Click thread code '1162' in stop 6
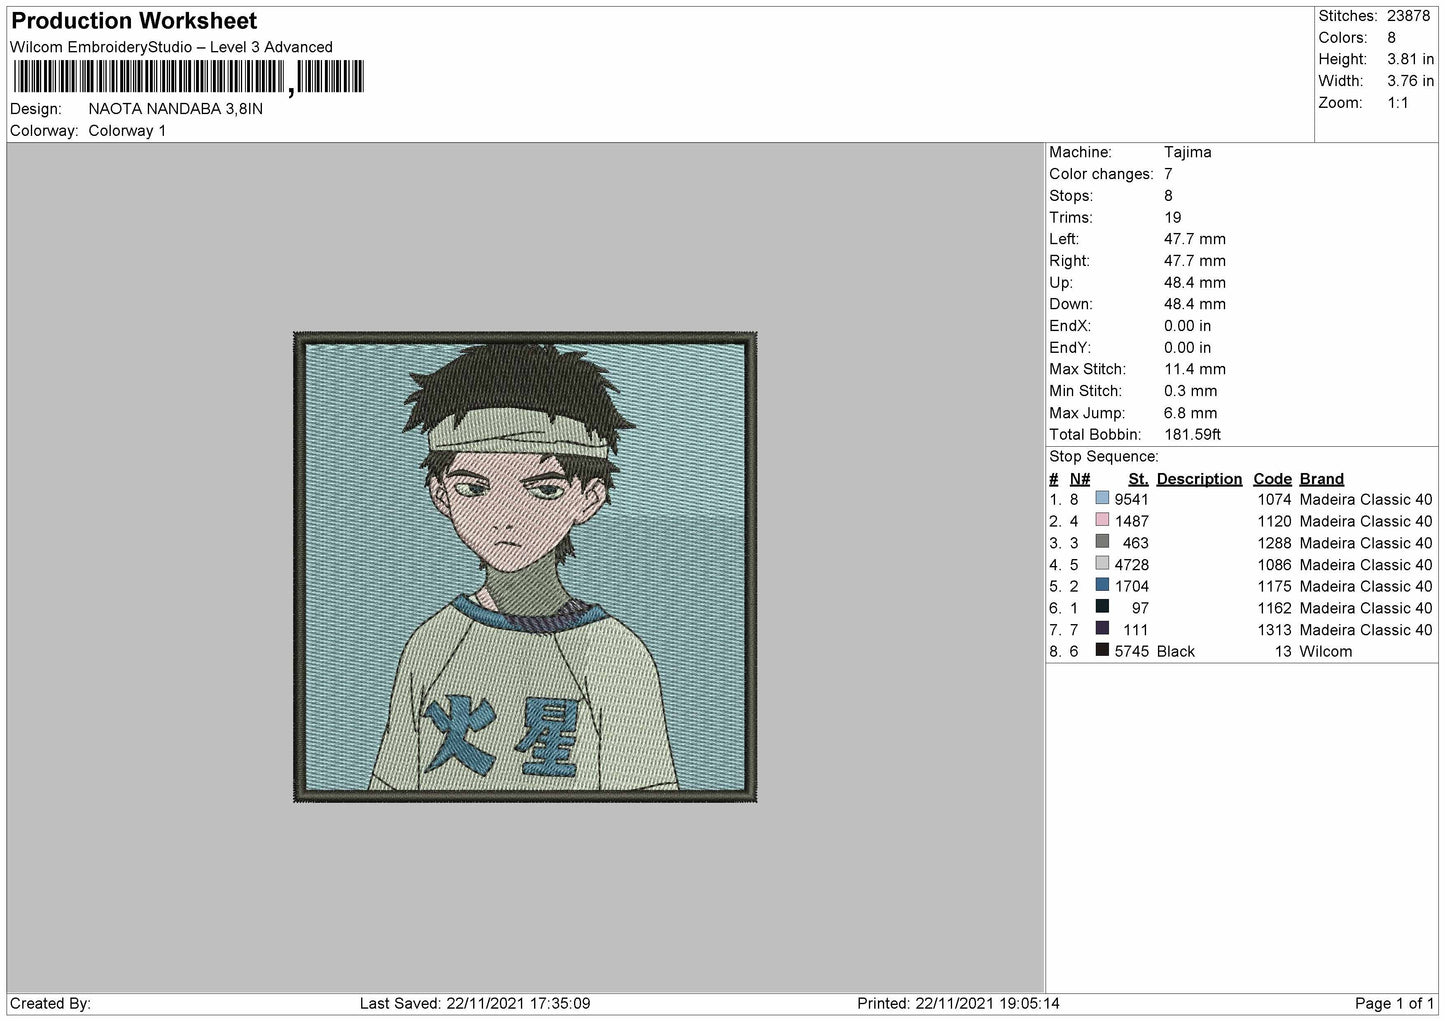The height and width of the screenshot is (1021, 1445). click(1274, 609)
